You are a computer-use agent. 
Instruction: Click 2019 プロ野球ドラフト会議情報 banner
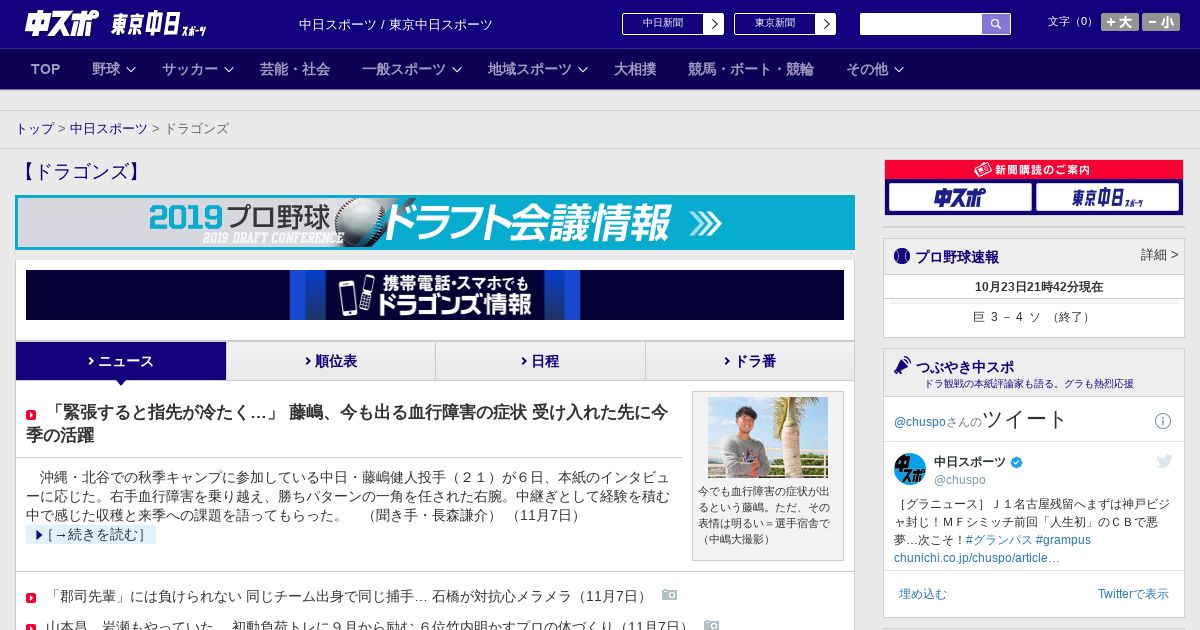435,222
